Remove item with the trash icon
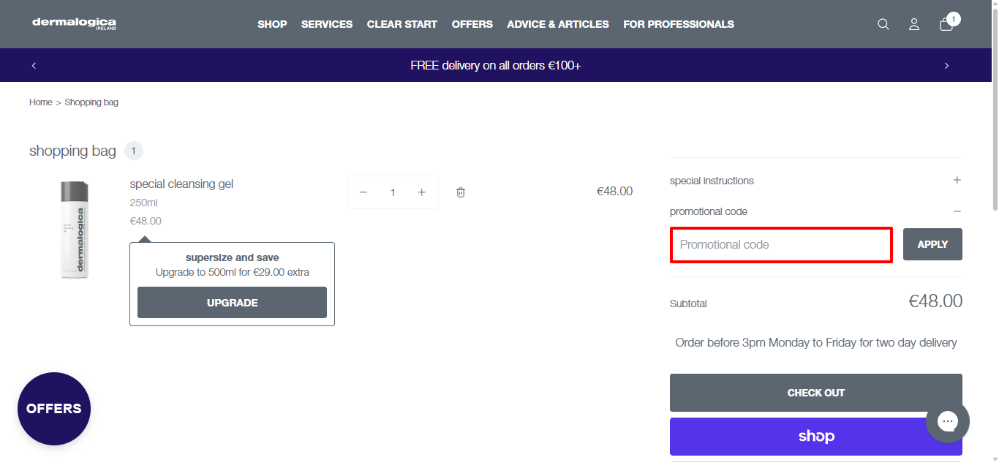This screenshot has width=999, height=462. 461,192
